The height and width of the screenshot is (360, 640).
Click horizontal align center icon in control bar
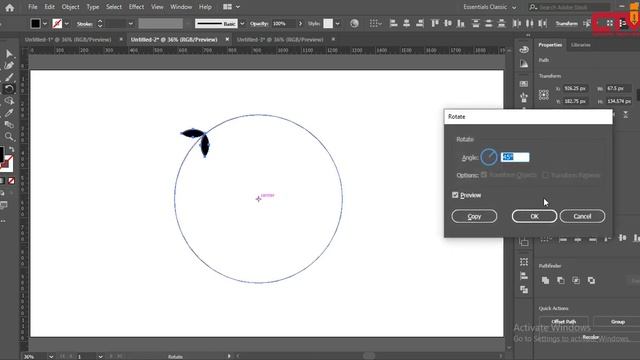[x=407, y=24]
